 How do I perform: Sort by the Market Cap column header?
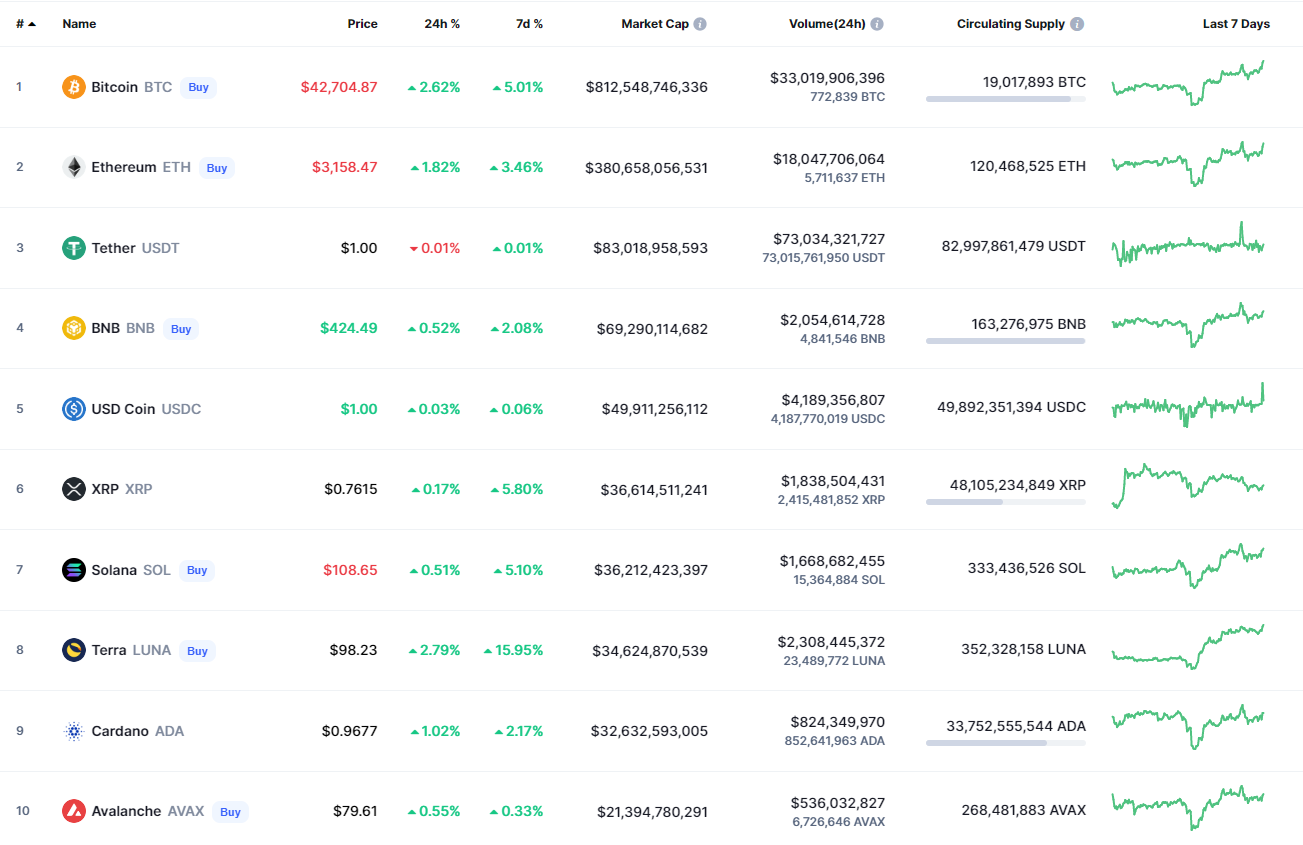655,24
